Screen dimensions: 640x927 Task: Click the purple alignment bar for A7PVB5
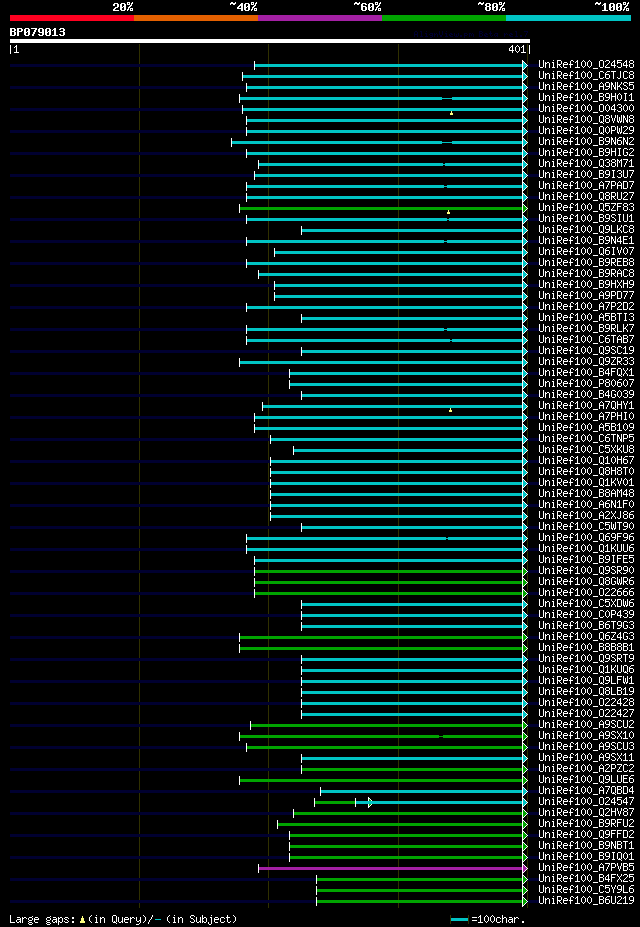pyautogui.click(x=391, y=868)
